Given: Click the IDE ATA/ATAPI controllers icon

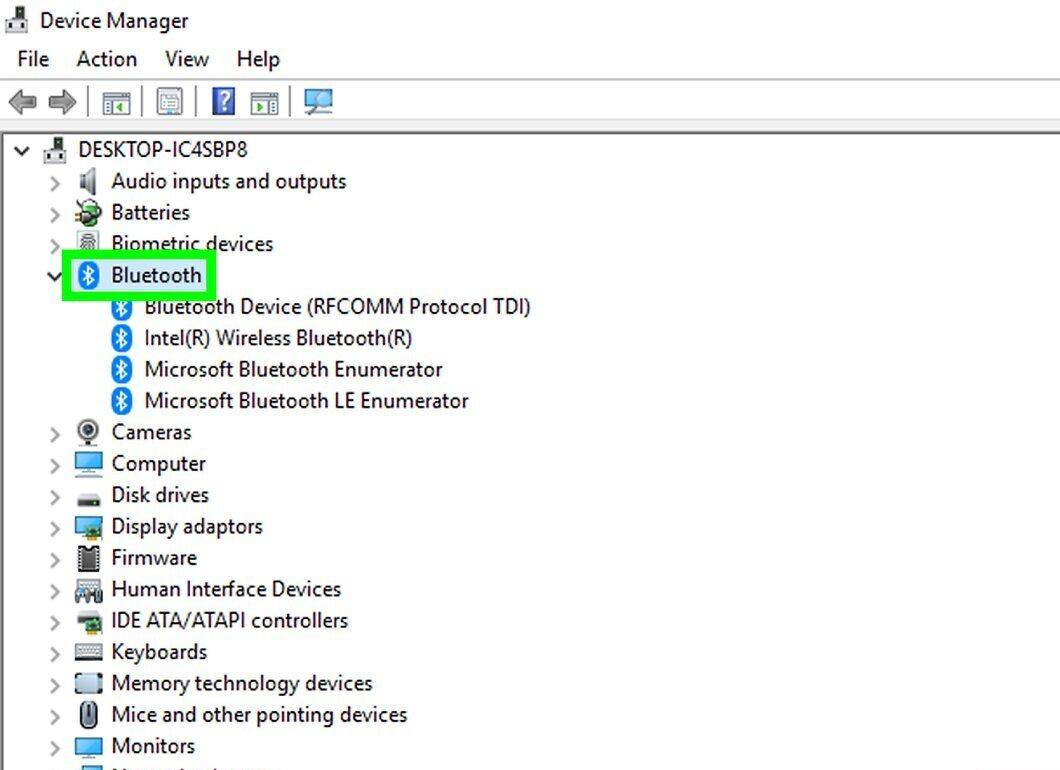Looking at the screenshot, I should tap(88, 621).
